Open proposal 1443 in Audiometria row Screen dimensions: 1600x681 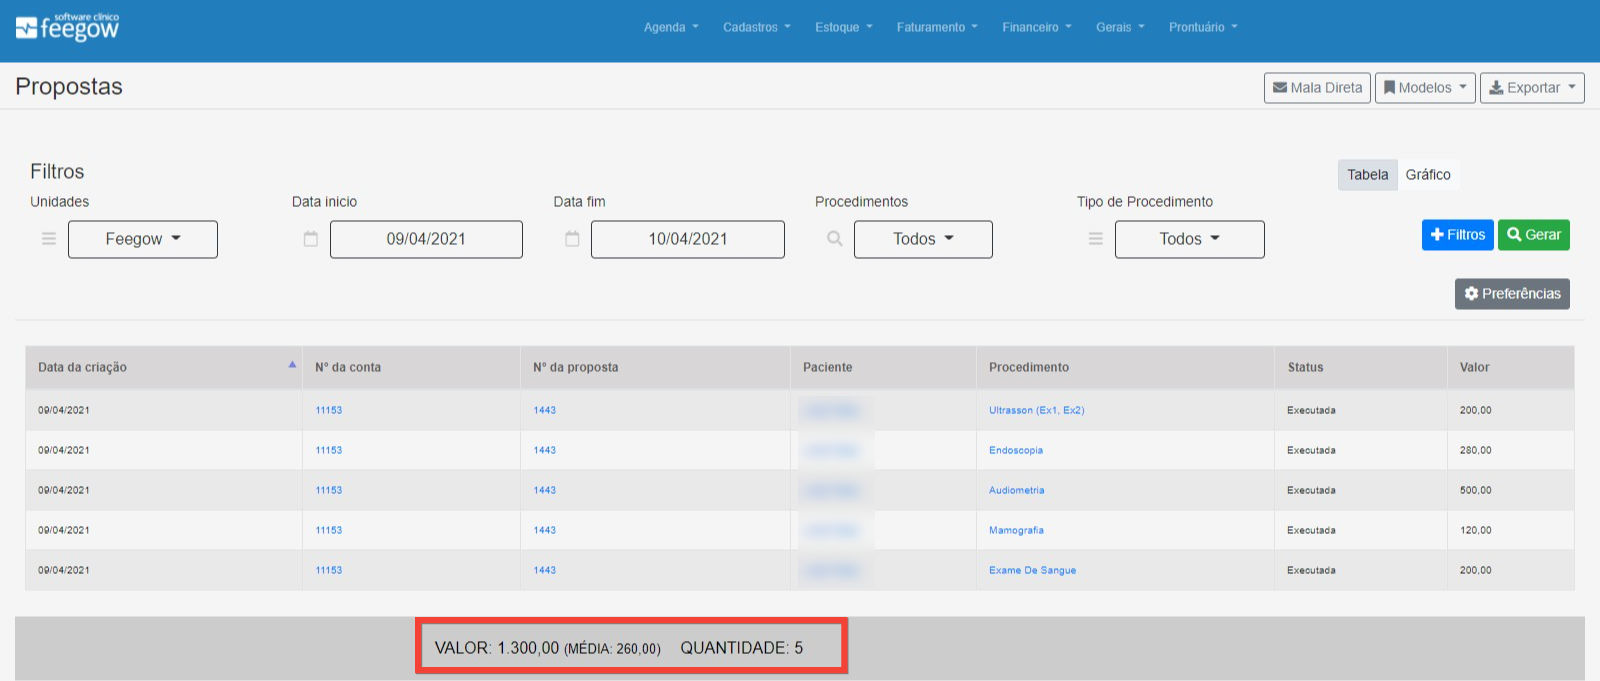click(545, 490)
